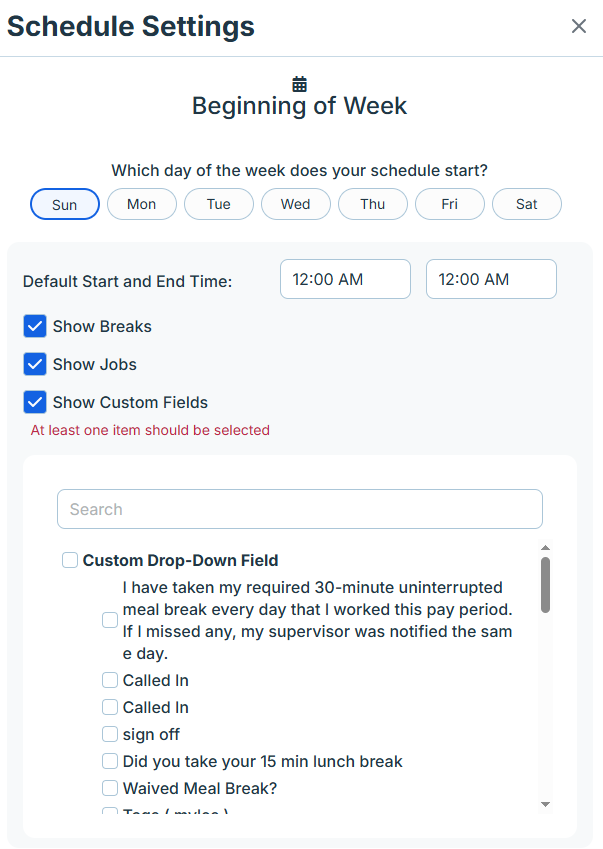Toggle the Show Jobs checkbox
The width and height of the screenshot is (603, 849).
(35, 364)
